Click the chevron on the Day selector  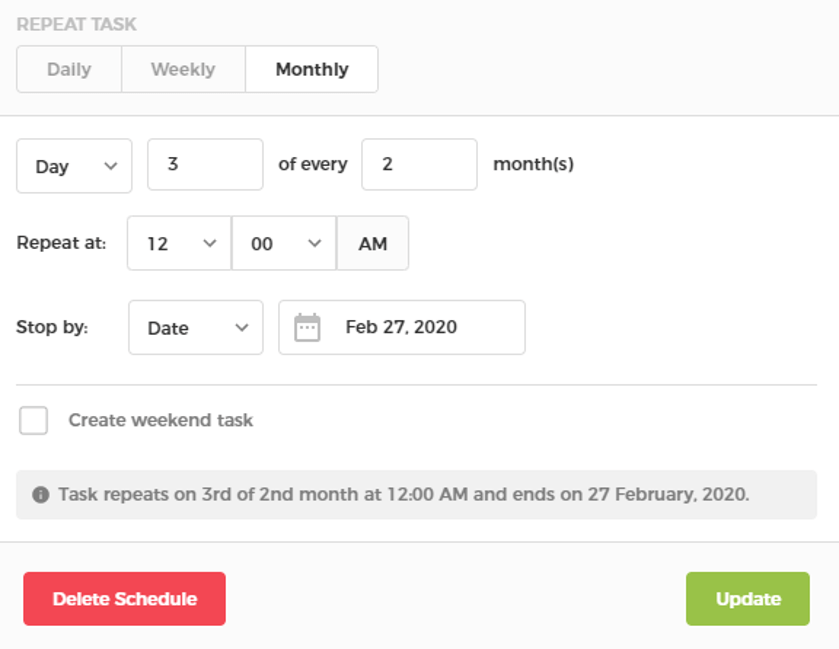(113, 164)
